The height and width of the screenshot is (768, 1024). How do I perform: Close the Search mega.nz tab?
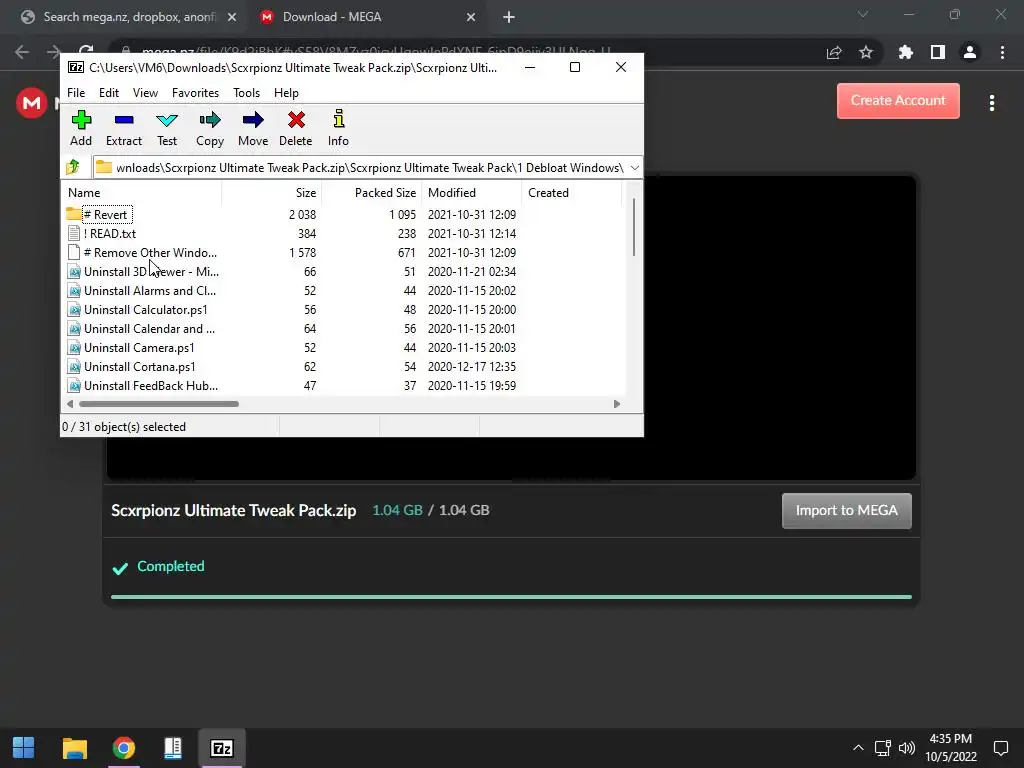coord(232,18)
